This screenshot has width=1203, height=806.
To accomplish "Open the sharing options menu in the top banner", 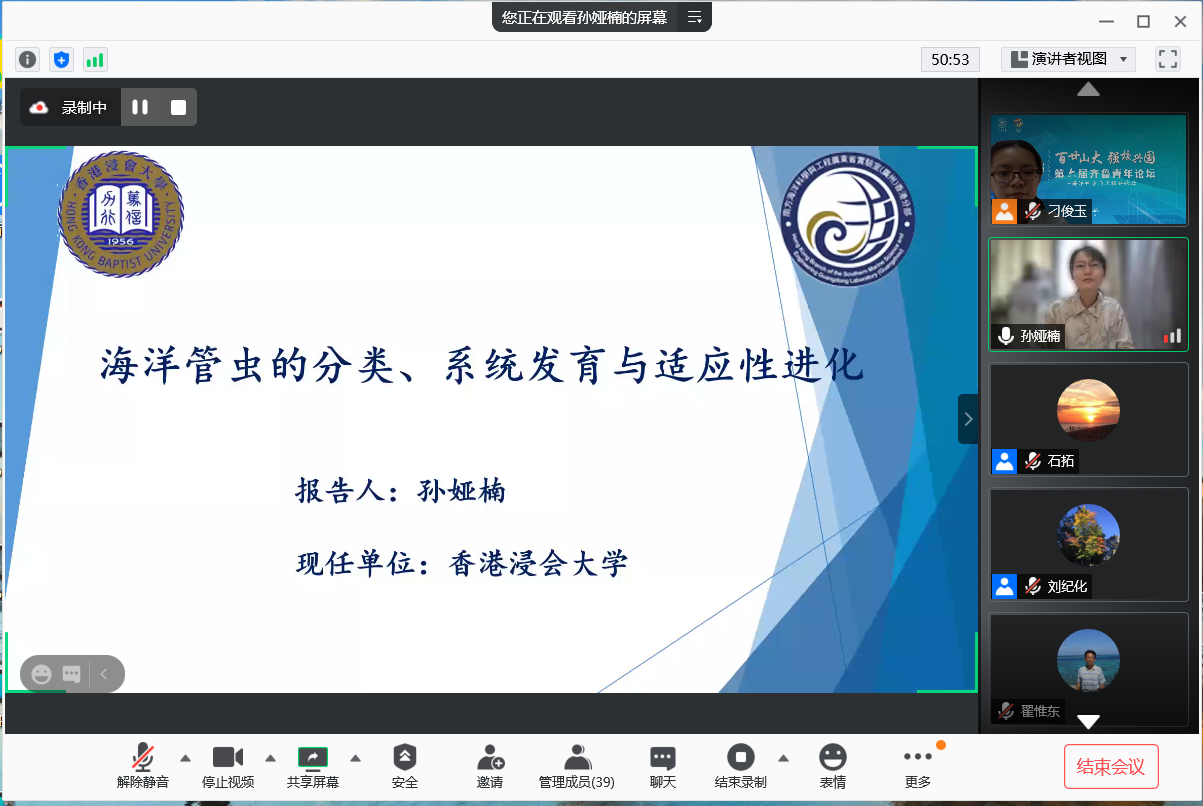I will coord(695,17).
